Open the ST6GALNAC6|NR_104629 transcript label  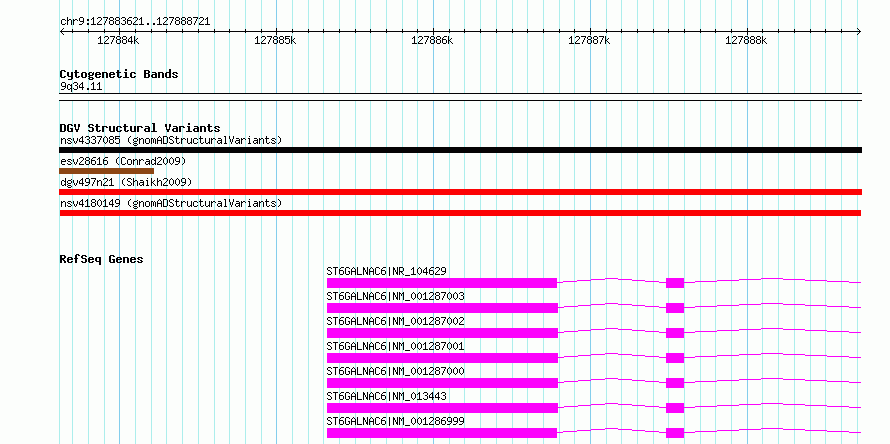(x=387, y=271)
